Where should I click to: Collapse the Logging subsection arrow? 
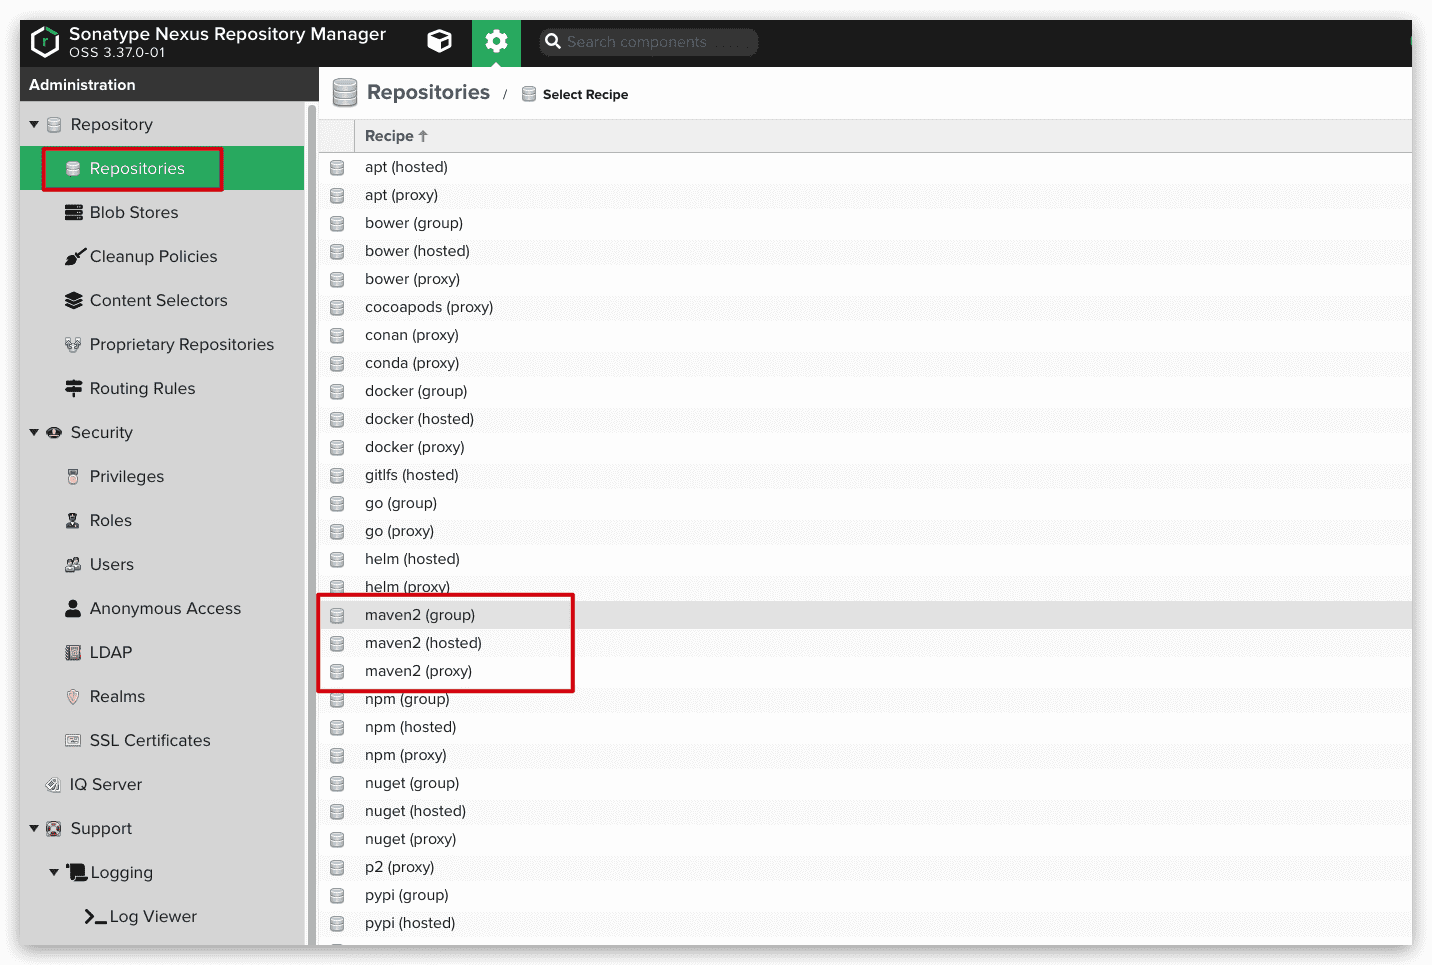click(54, 872)
